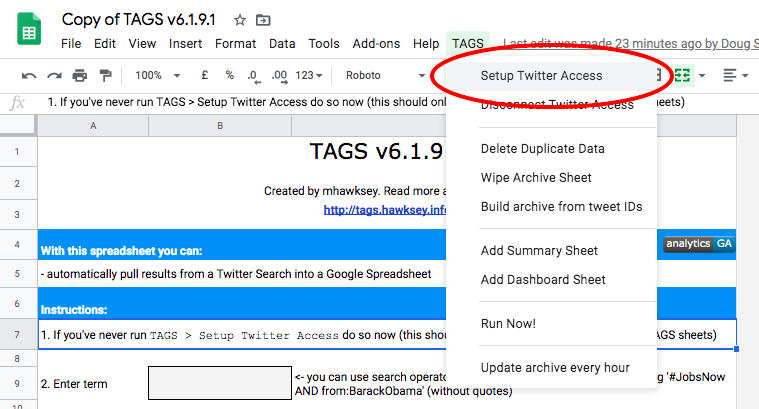Open the merge cells dropdown arrow
This screenshot has width=759, height=409.
click(x=702, y=76)
